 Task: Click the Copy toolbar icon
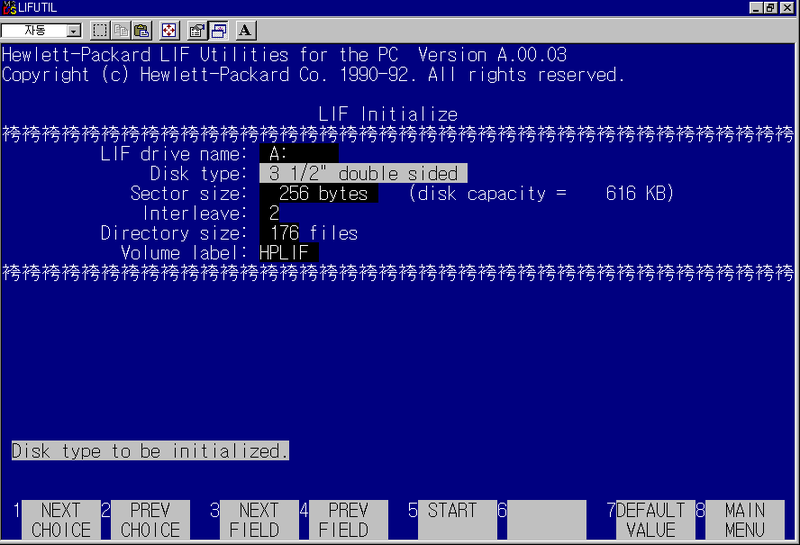(x=120, y=30)
